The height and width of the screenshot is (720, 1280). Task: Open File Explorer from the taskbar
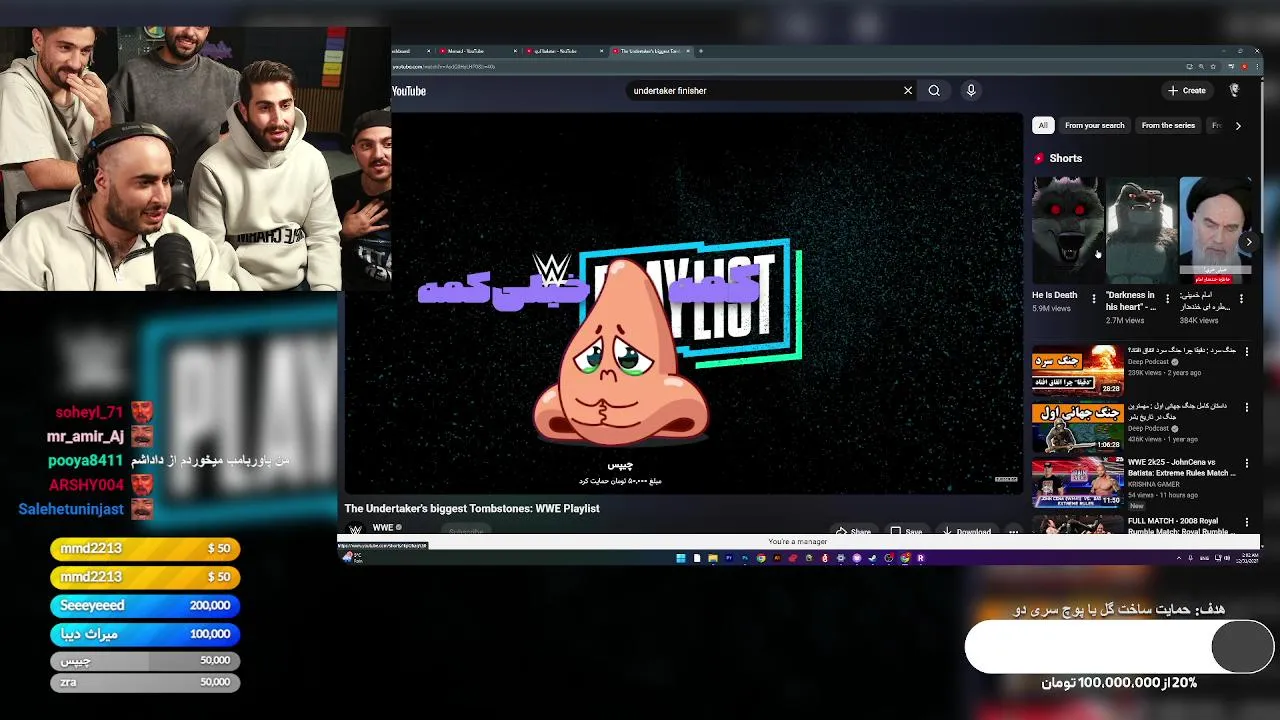[713, 558]
